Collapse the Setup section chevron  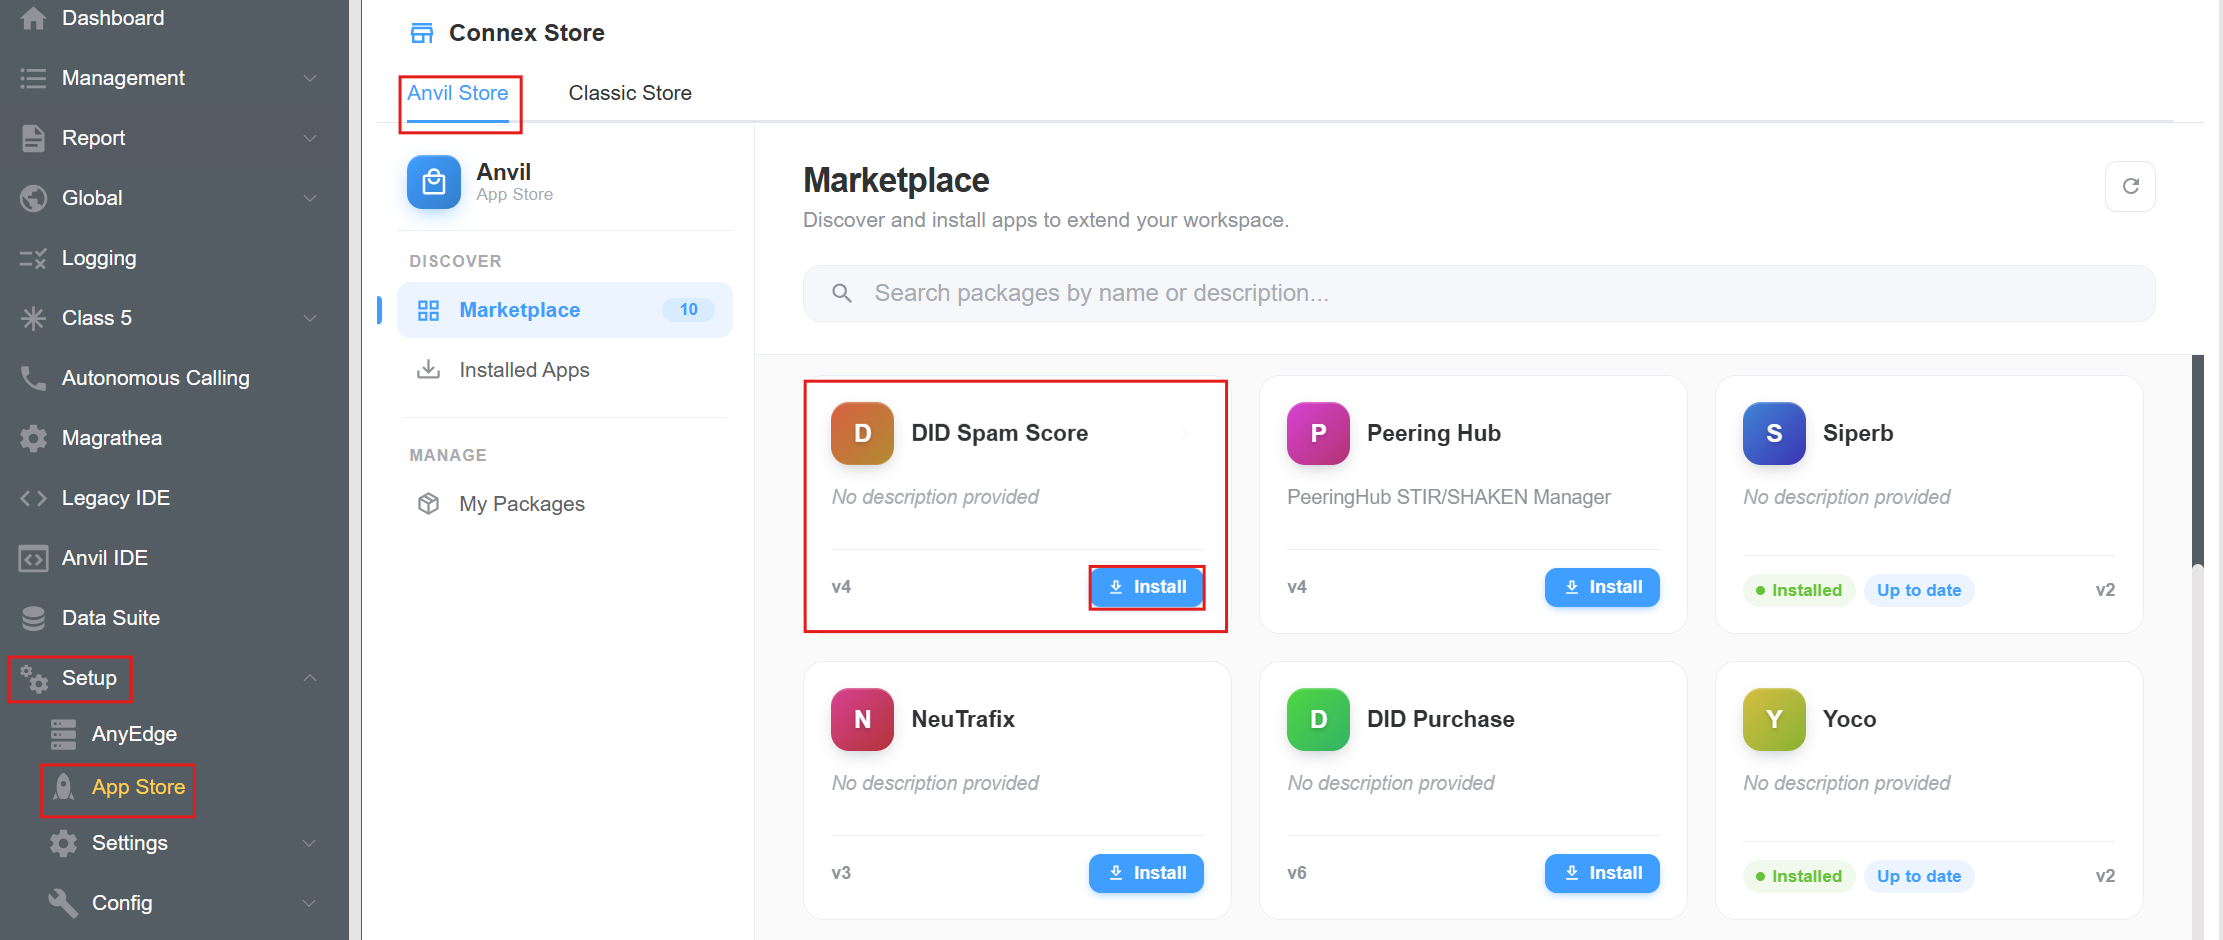(x=310, y=678)
